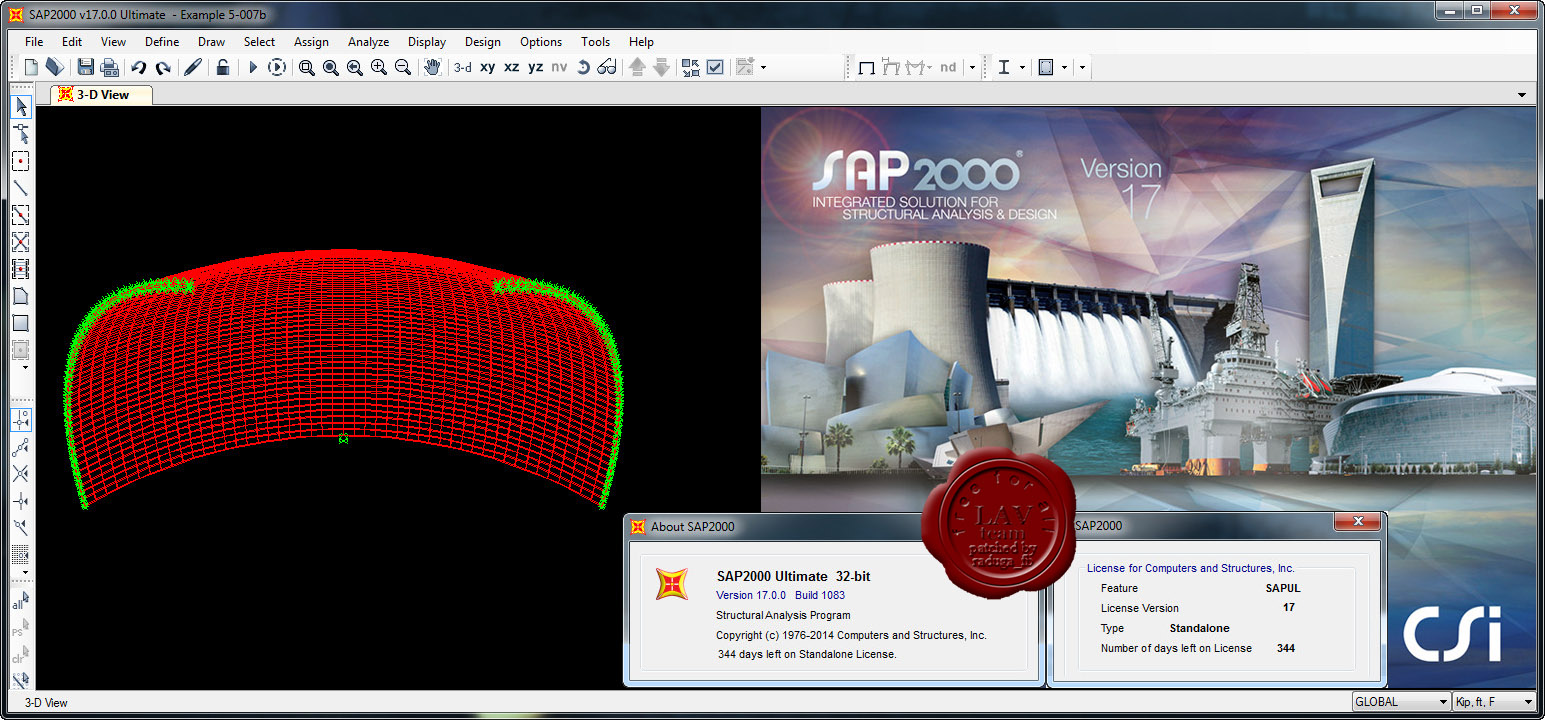The height and width of the screenshot is (720, 1545).
Task: Select Quick Draw Secondary Beams tool
Action: tap(20, 269)
